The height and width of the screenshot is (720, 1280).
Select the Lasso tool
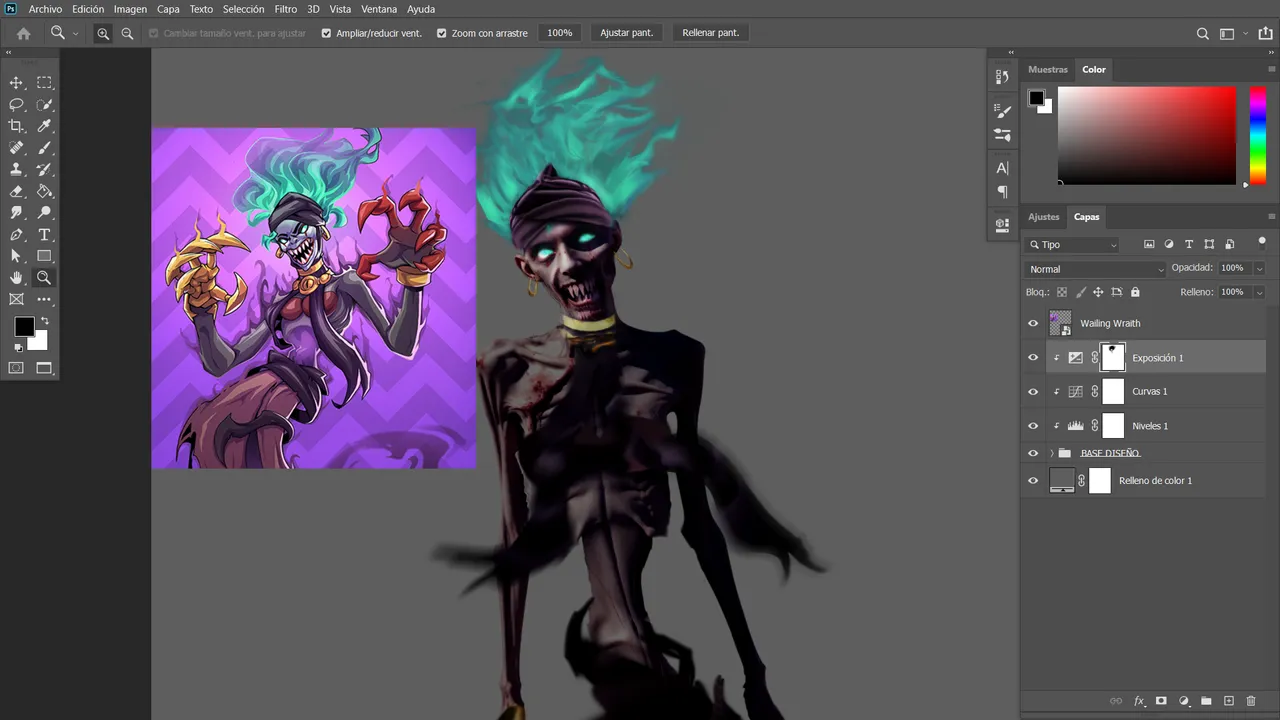click(x=16, y=104)
